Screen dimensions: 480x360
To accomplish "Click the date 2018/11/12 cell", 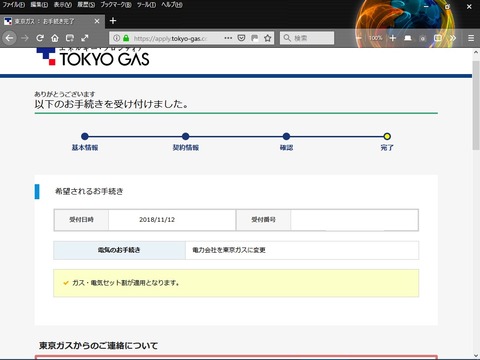I will tap(172, 220).
